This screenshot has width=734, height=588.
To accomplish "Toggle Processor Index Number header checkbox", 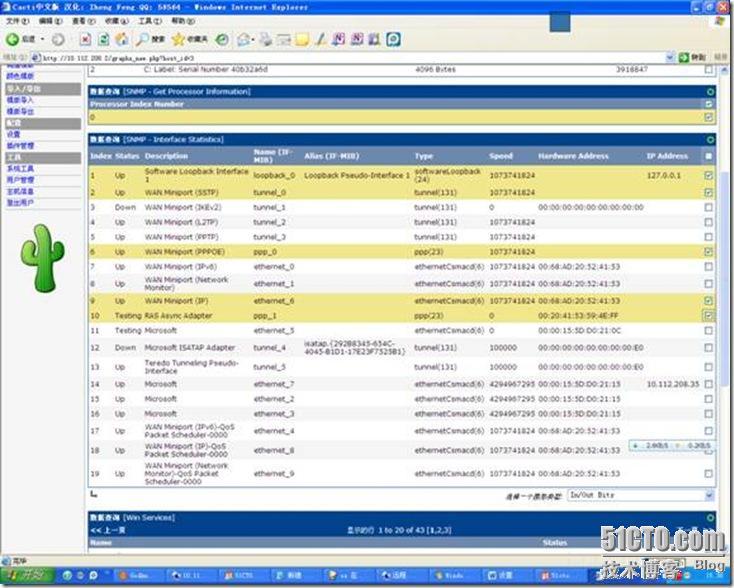I will [x=708, y=104].
